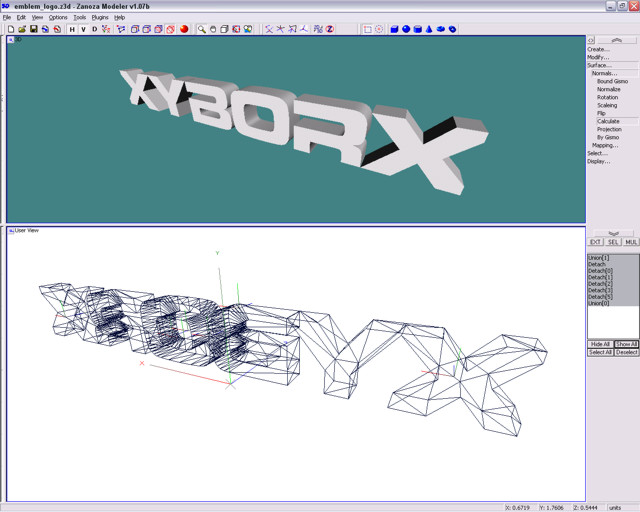Image resolution: width=640 pixels, height=512 pixels.
Task: Click the red render sphere icon
Action: [184, 29]
